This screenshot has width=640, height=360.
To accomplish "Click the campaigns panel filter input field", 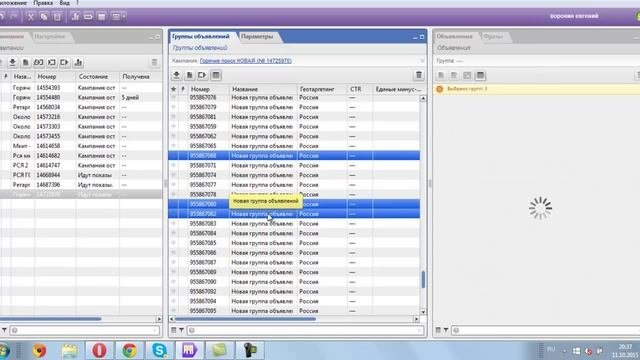I will click(84, 330).
